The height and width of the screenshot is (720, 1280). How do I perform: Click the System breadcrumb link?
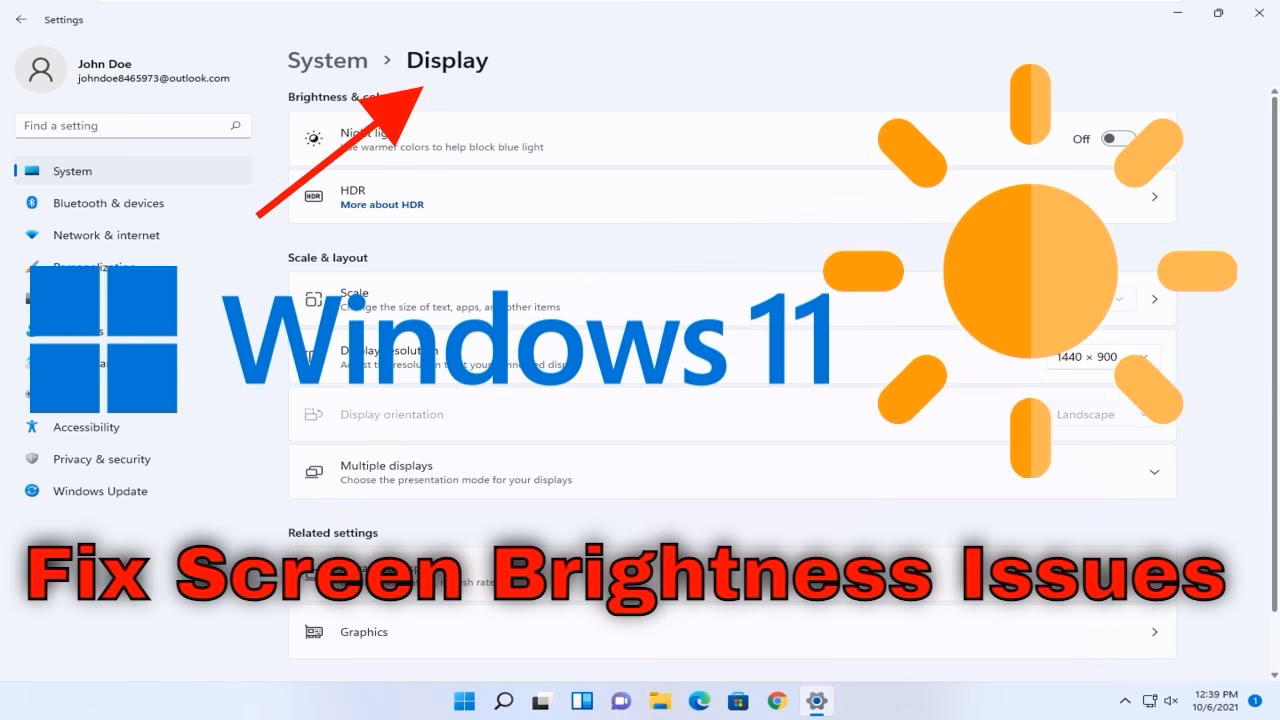[328, 60]
